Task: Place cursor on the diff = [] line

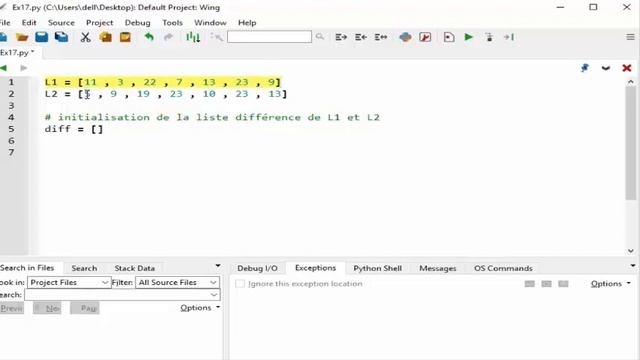Action: pyautogui.click(x=74, y=129)
